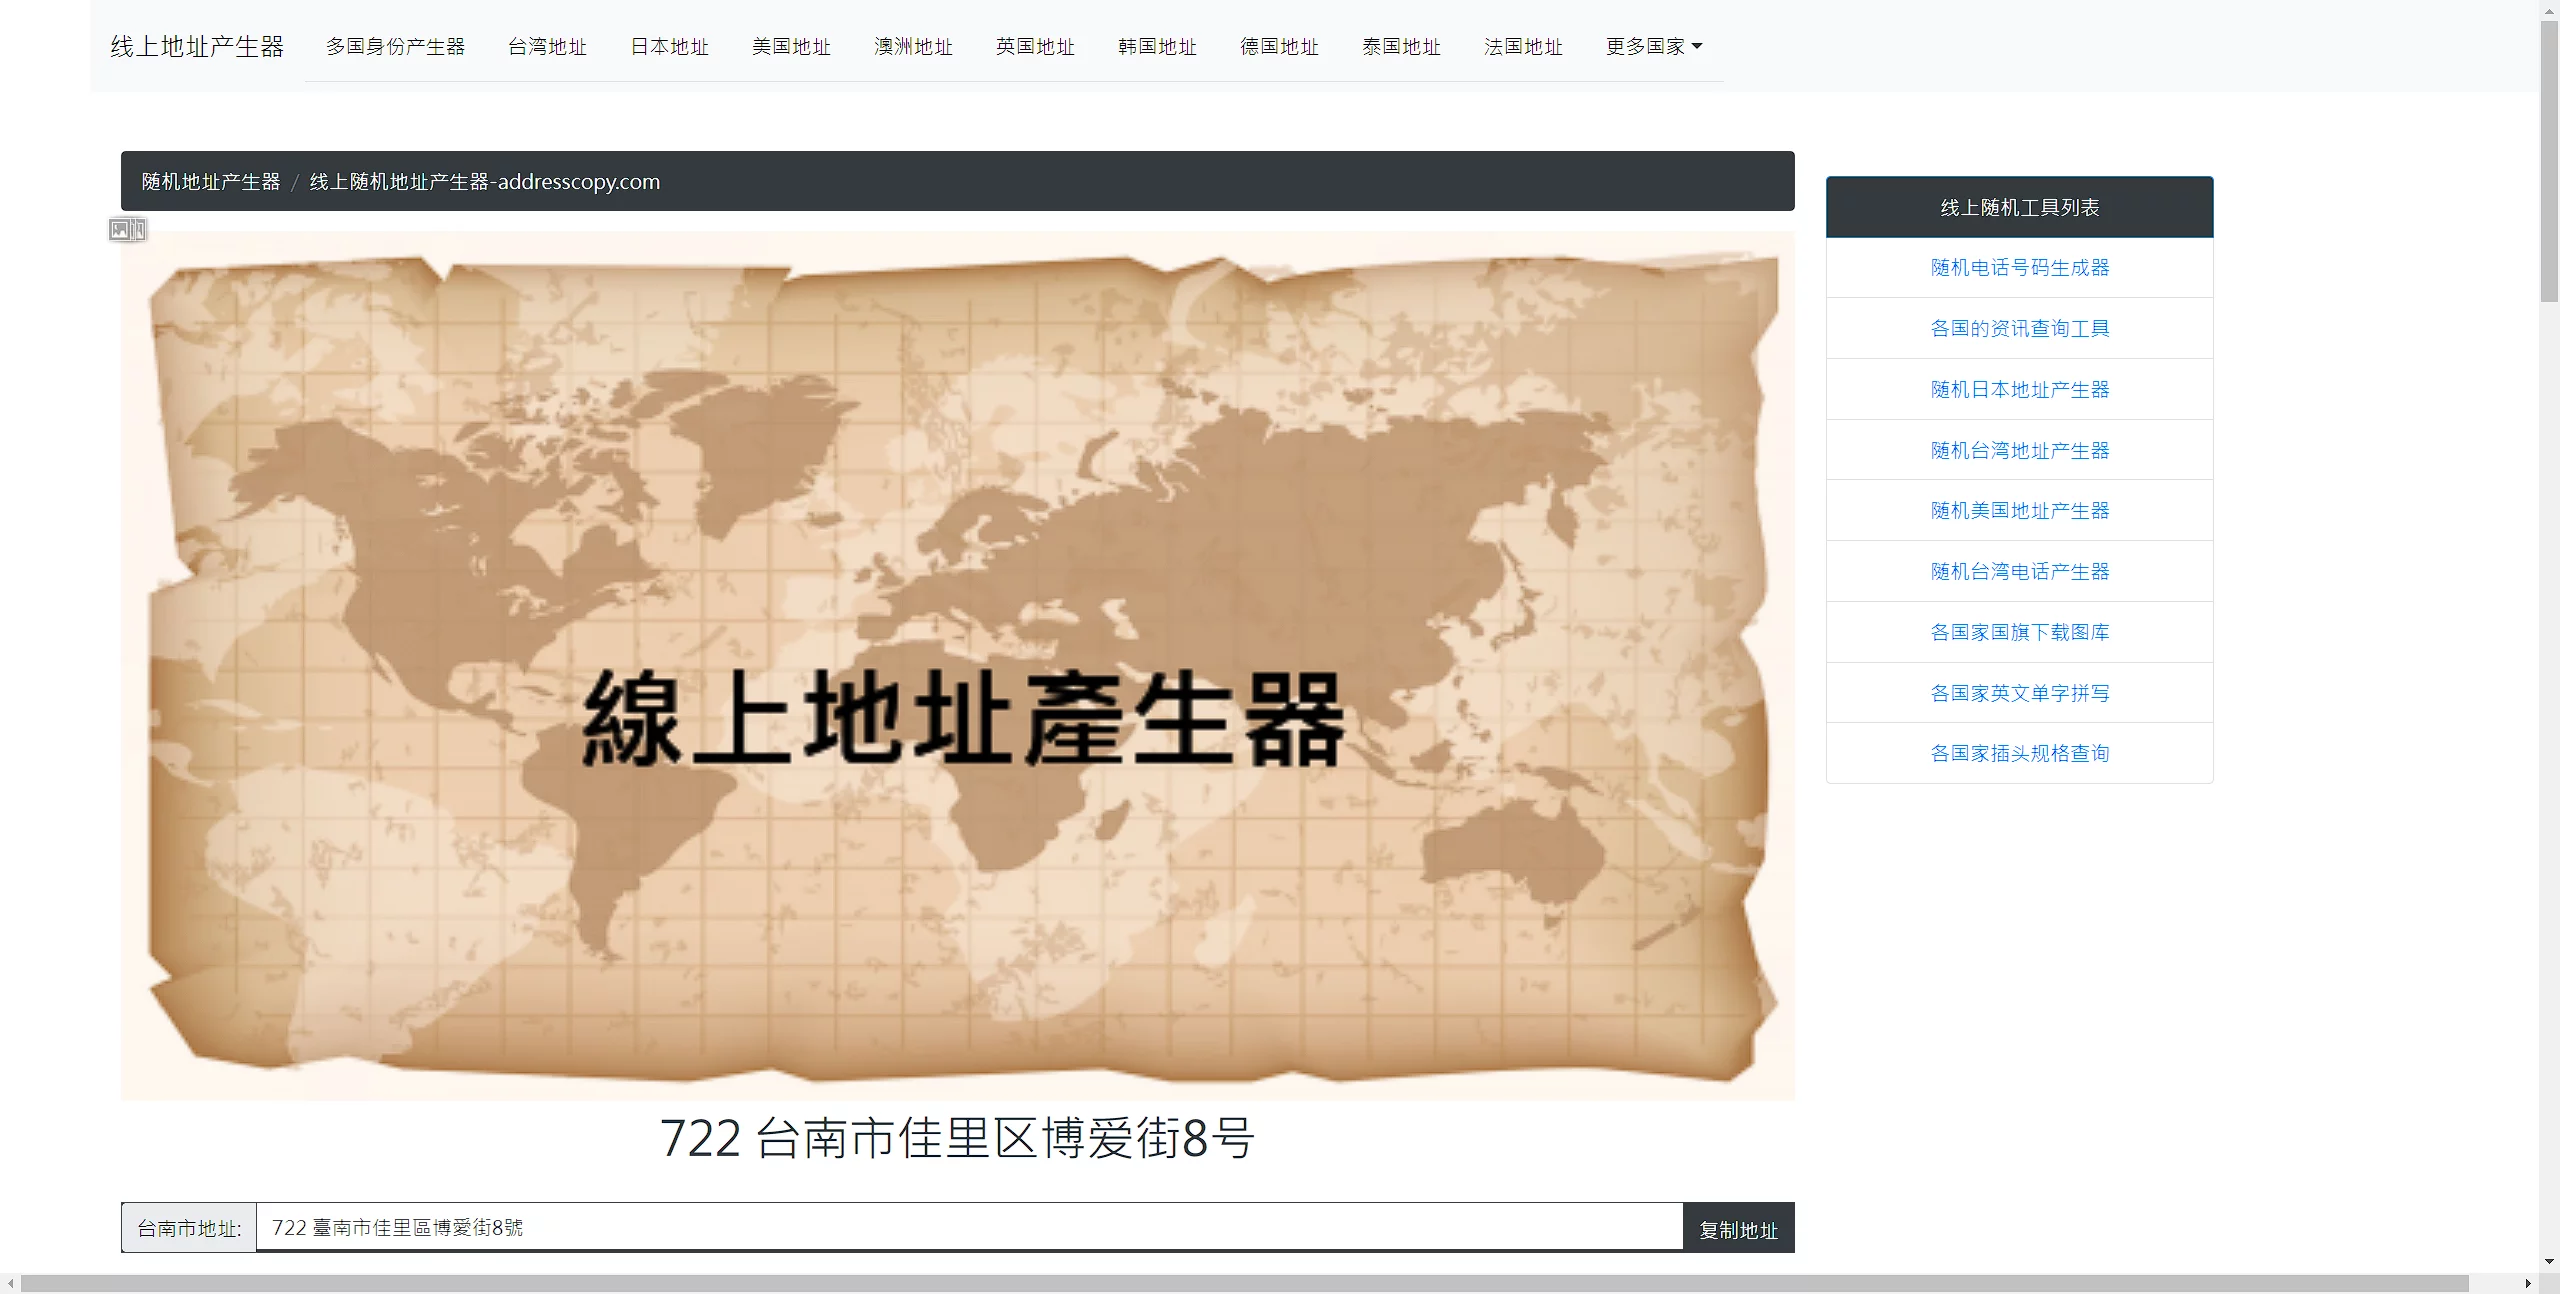The height and width of the screenshot is (1294, 2560).
Task: Open the 各国家国旗下载图库 link
Action: point(2019,632)
